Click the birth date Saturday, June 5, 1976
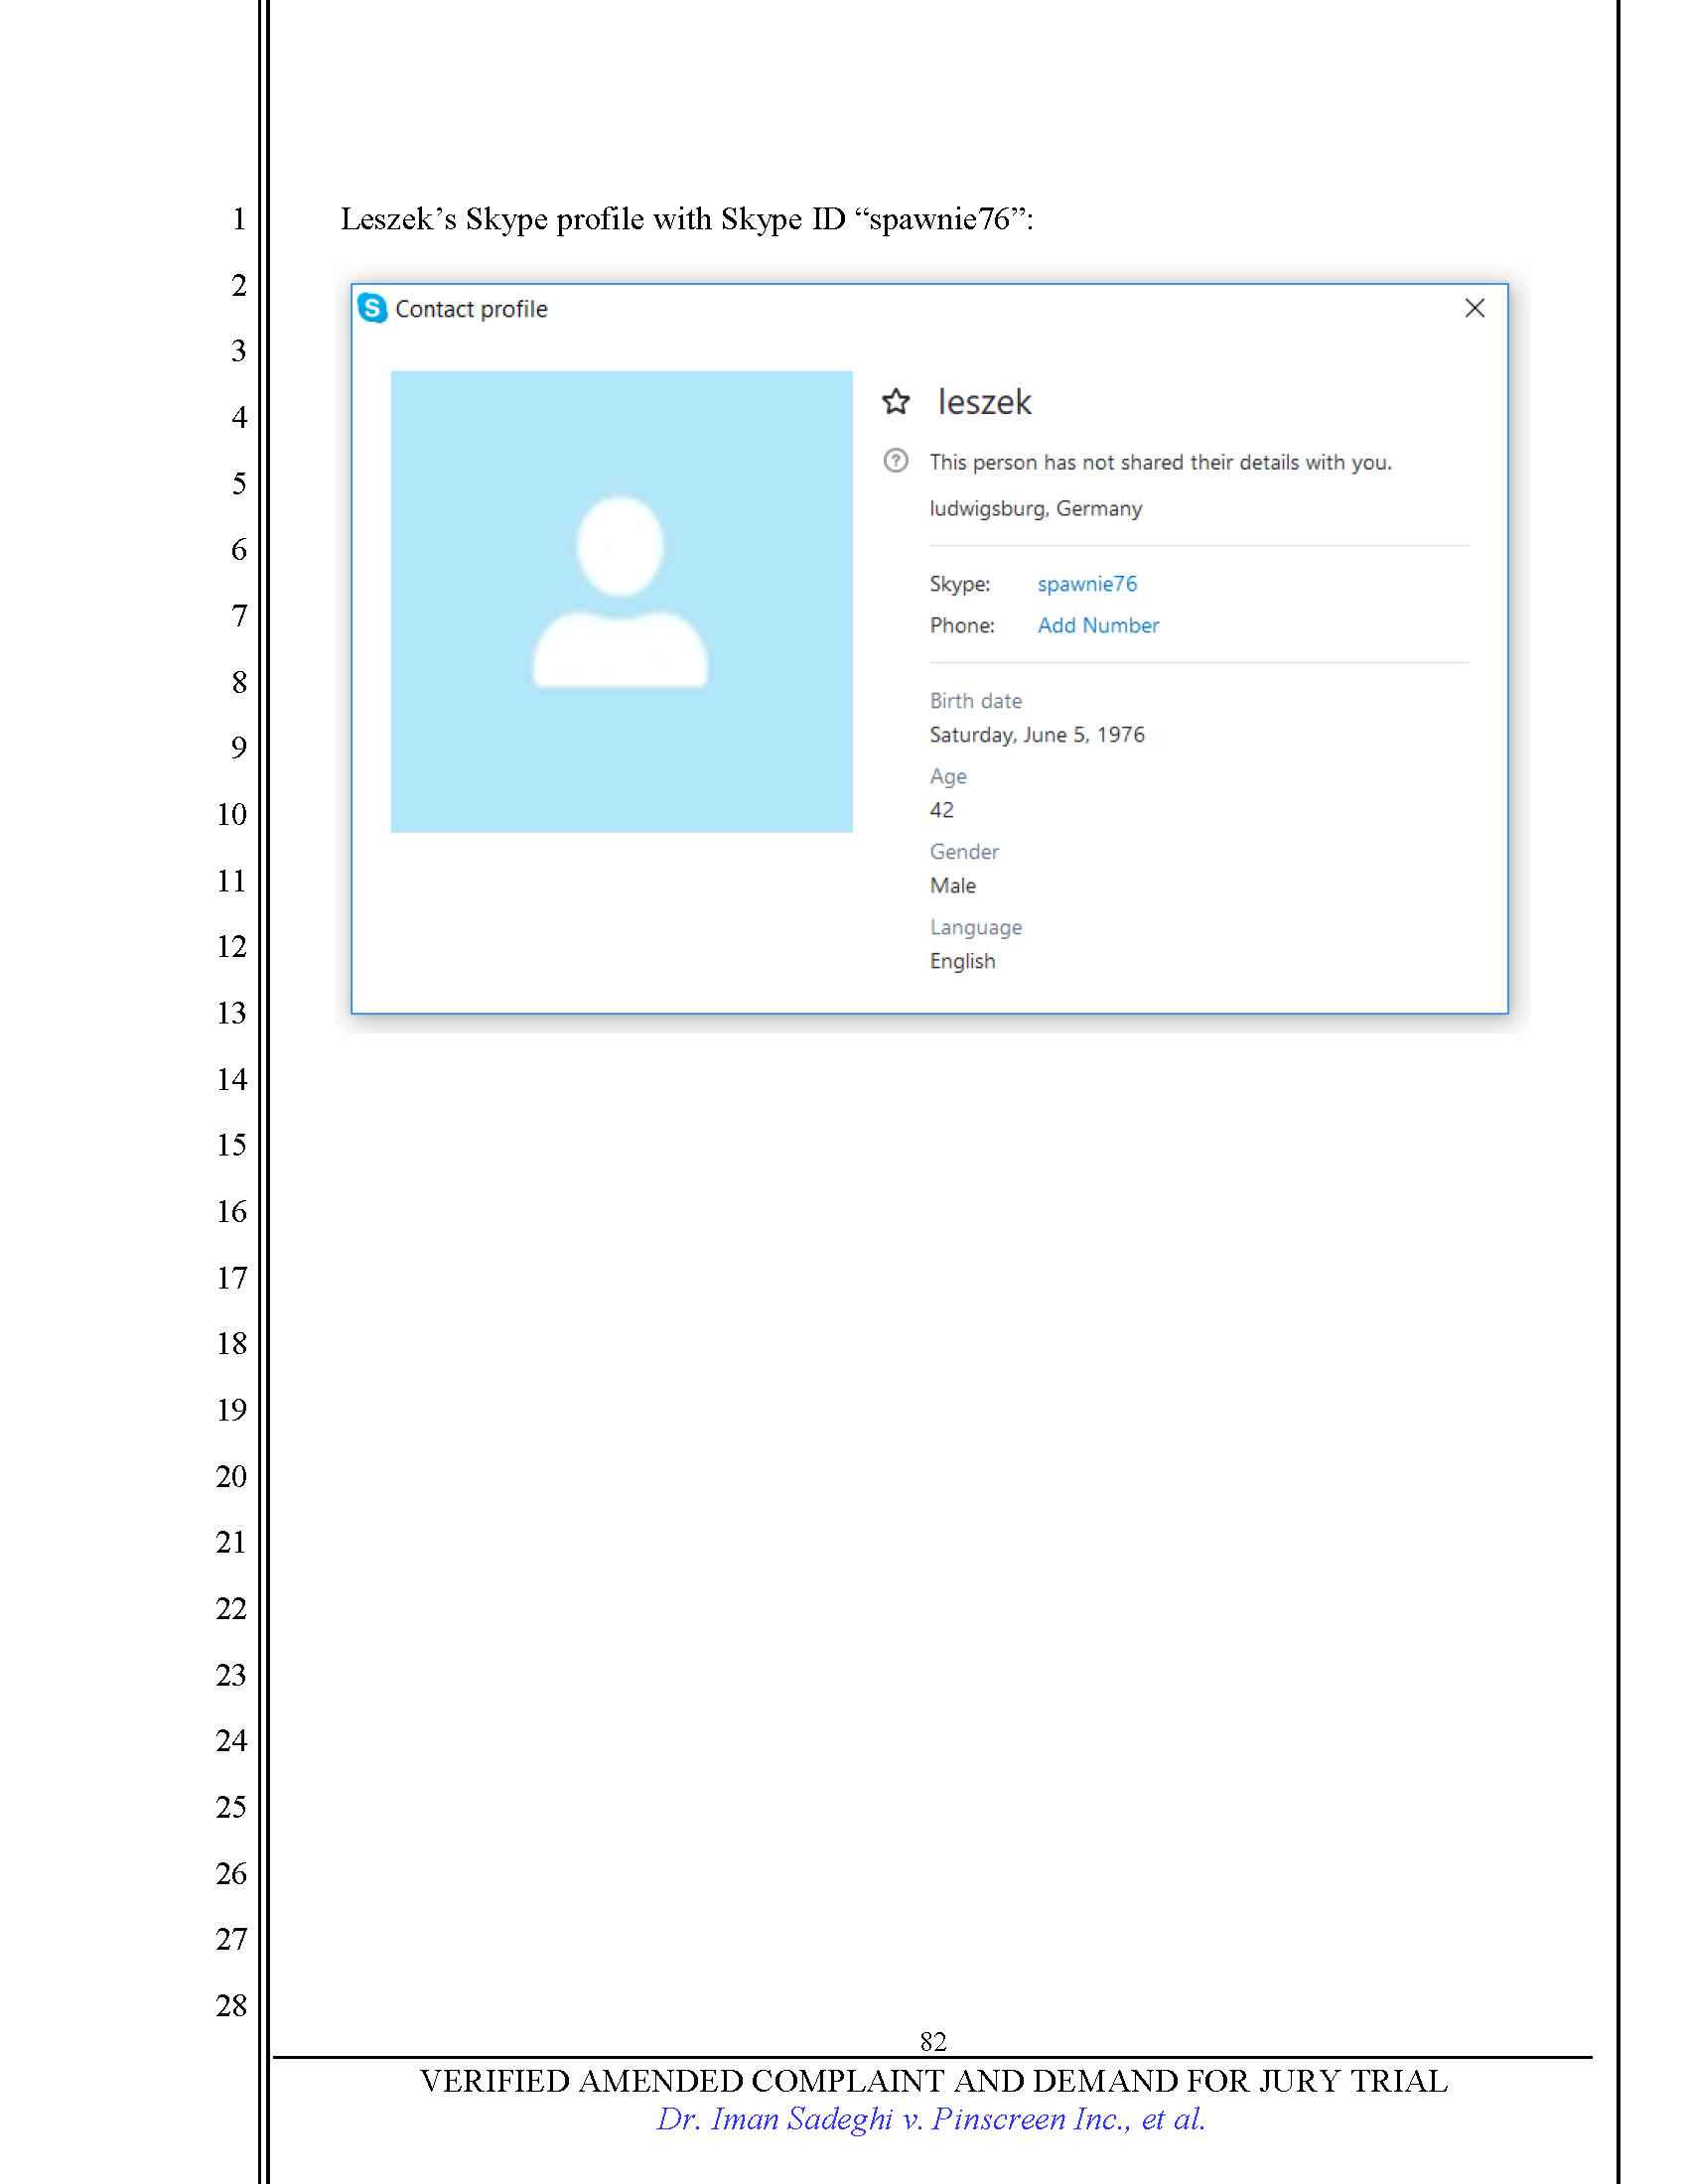 tap(1036, 735)
